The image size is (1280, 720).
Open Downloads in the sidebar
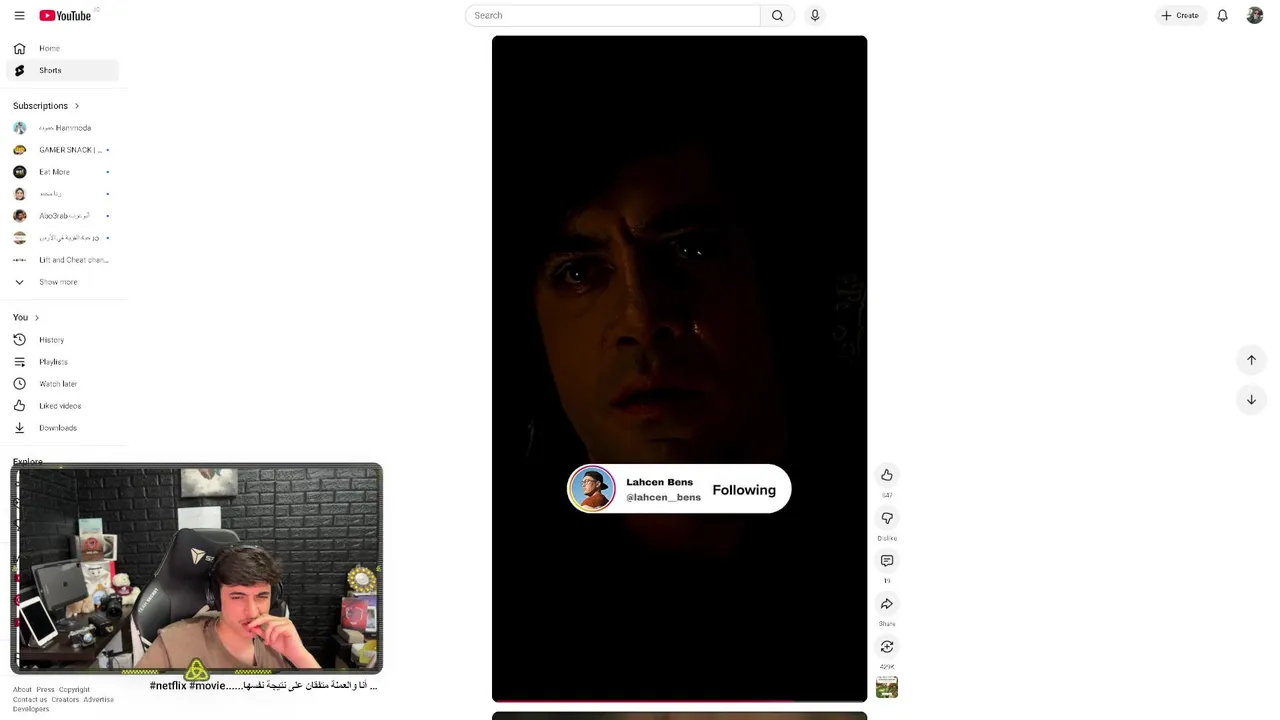62,428
